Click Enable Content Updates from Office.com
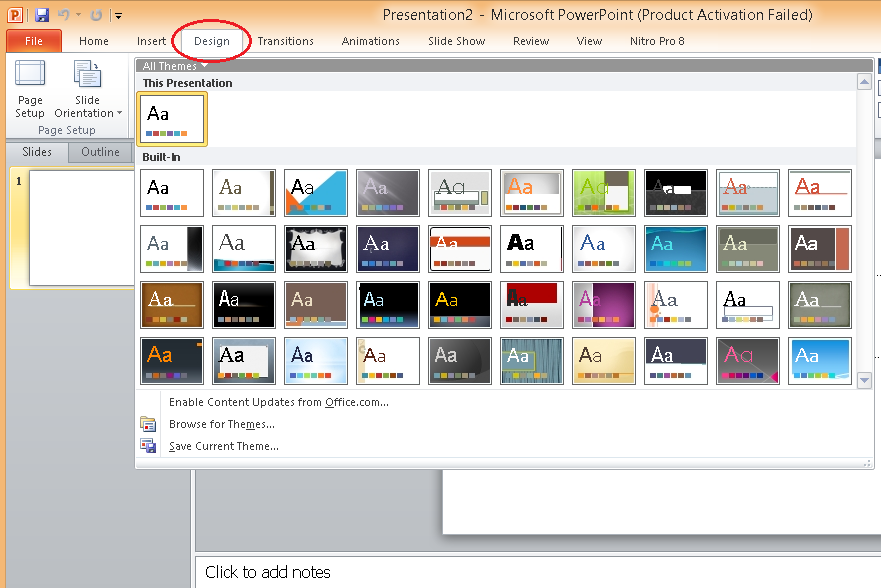The height and width of the screenshot is (588, 881). coord(278,402)
